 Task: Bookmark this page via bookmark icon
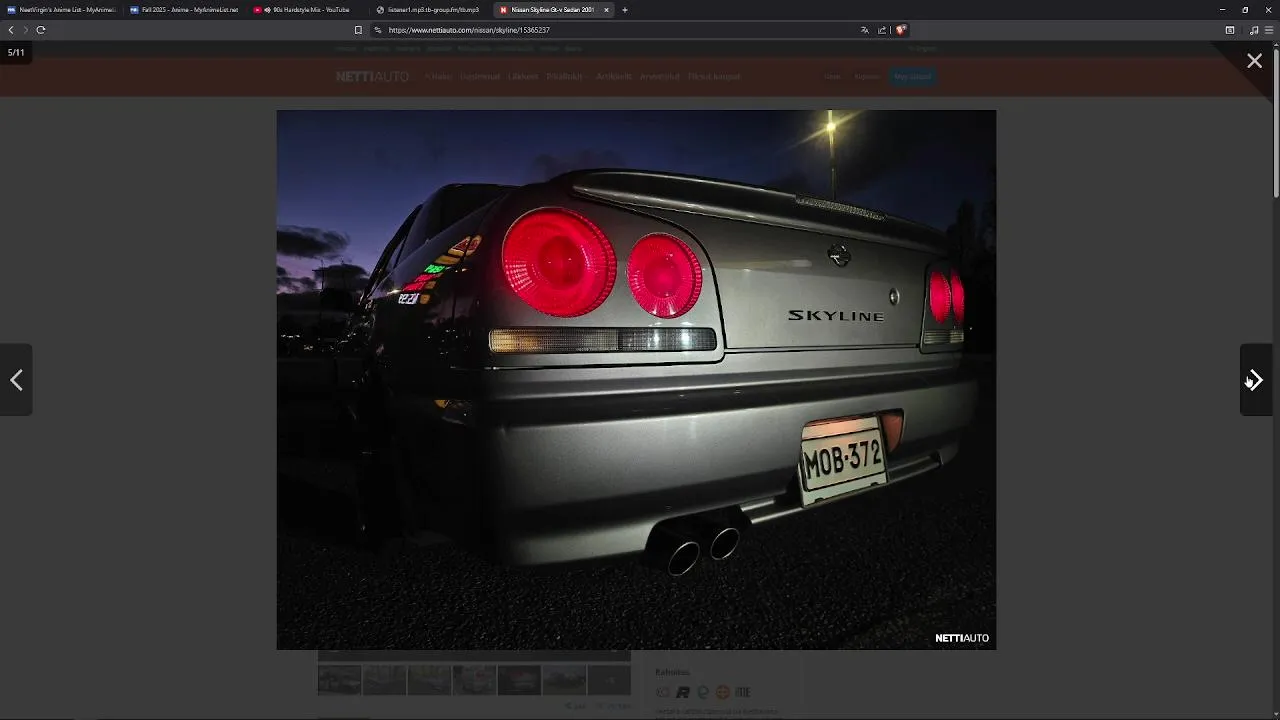[x=358, y=30]
